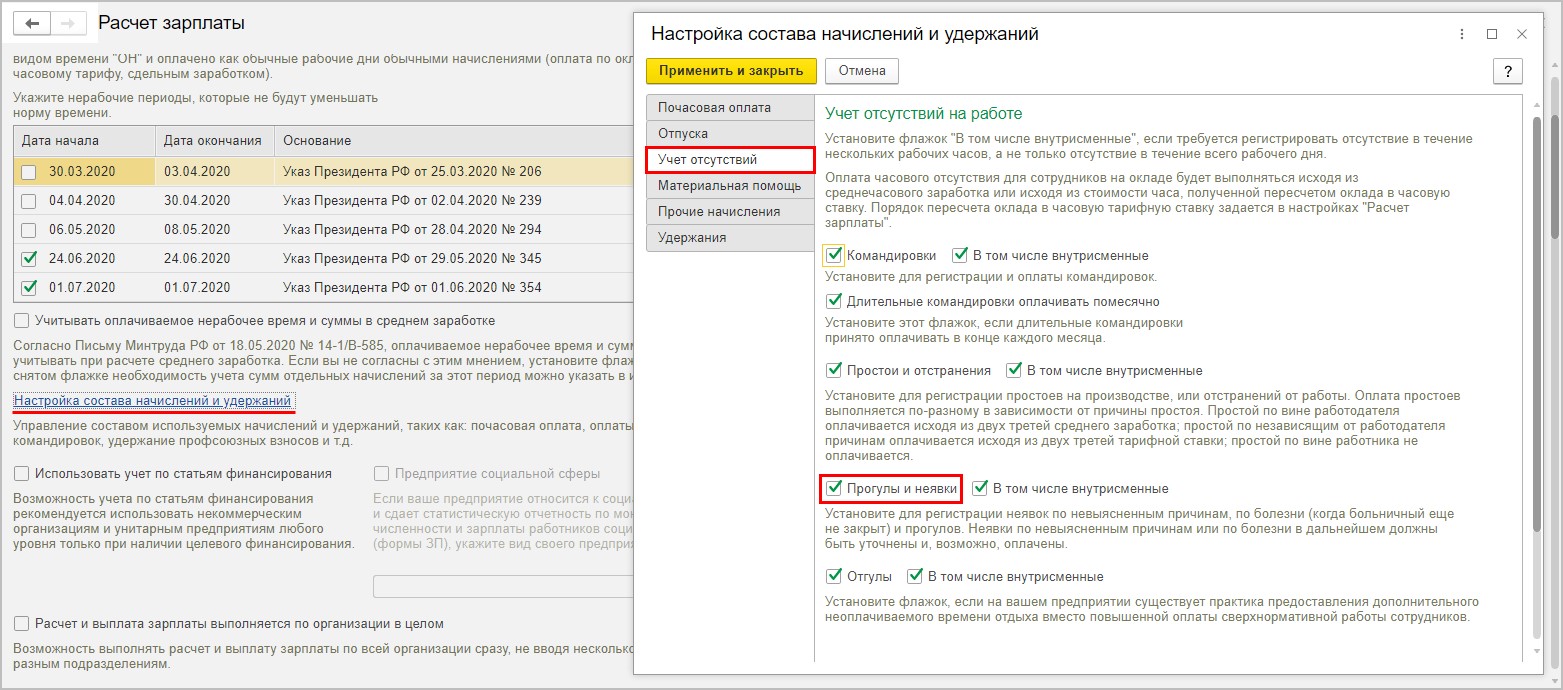Go forward with the right arrow button
The height and width of the screenshot is (690, 1563).
tap(68, 22)
